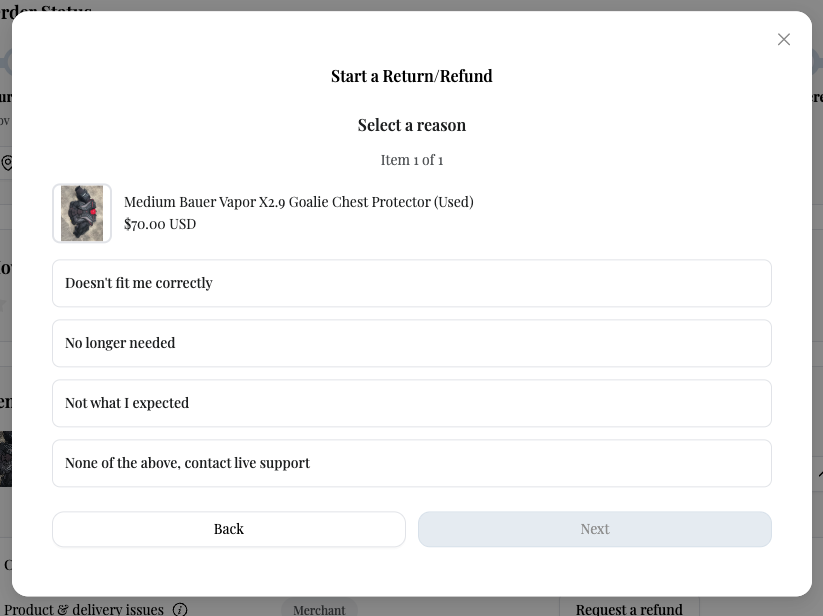Click the info icon beside Product & delivery issues
This screenshot has height=616, width=823.
[x=180, y=609]
